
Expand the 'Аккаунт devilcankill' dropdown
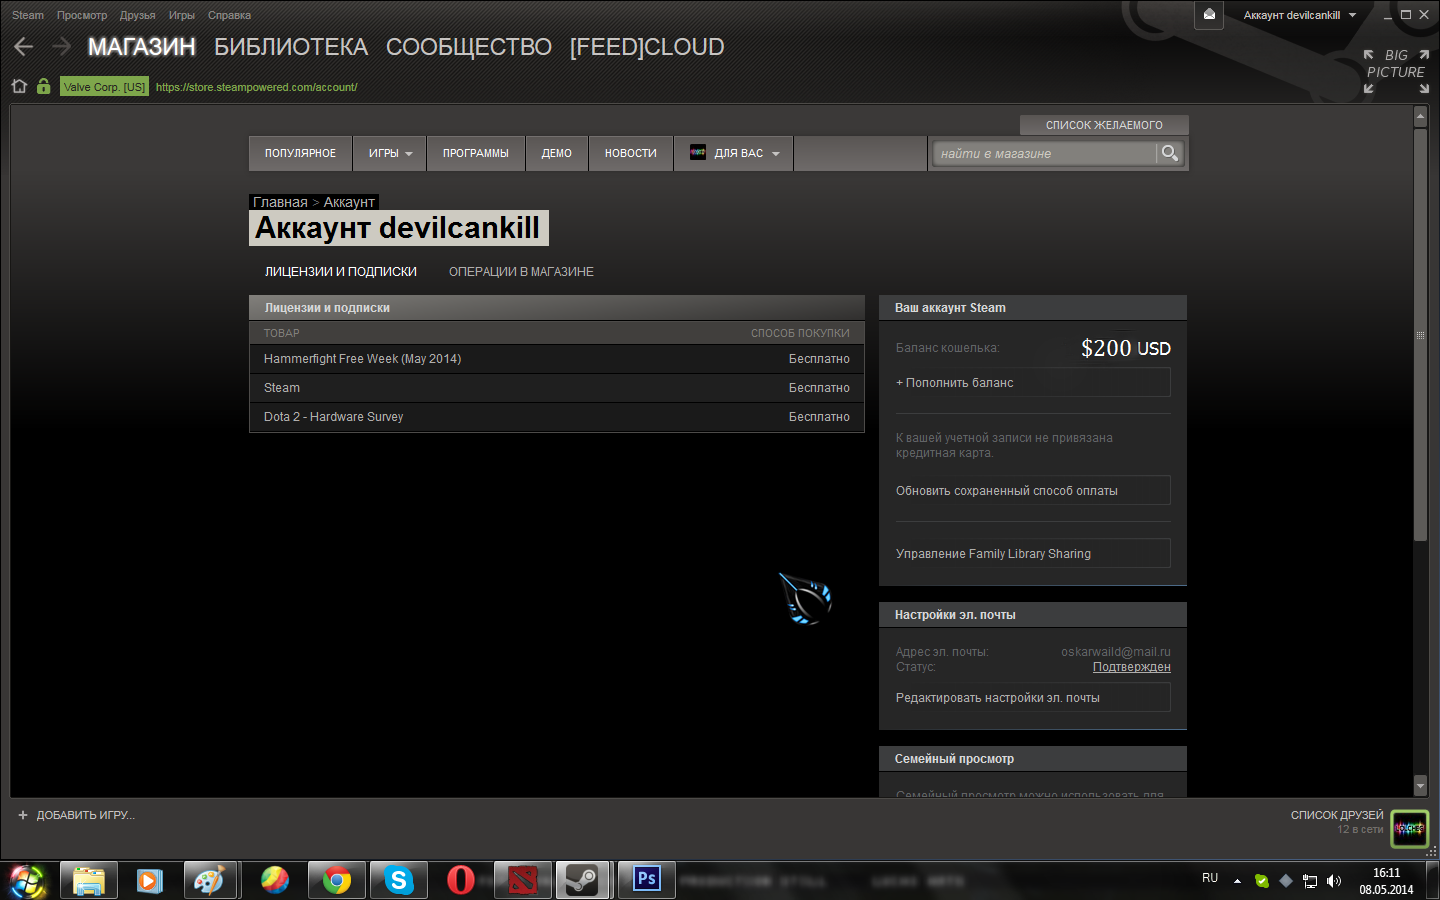(x=1299, y=15)
